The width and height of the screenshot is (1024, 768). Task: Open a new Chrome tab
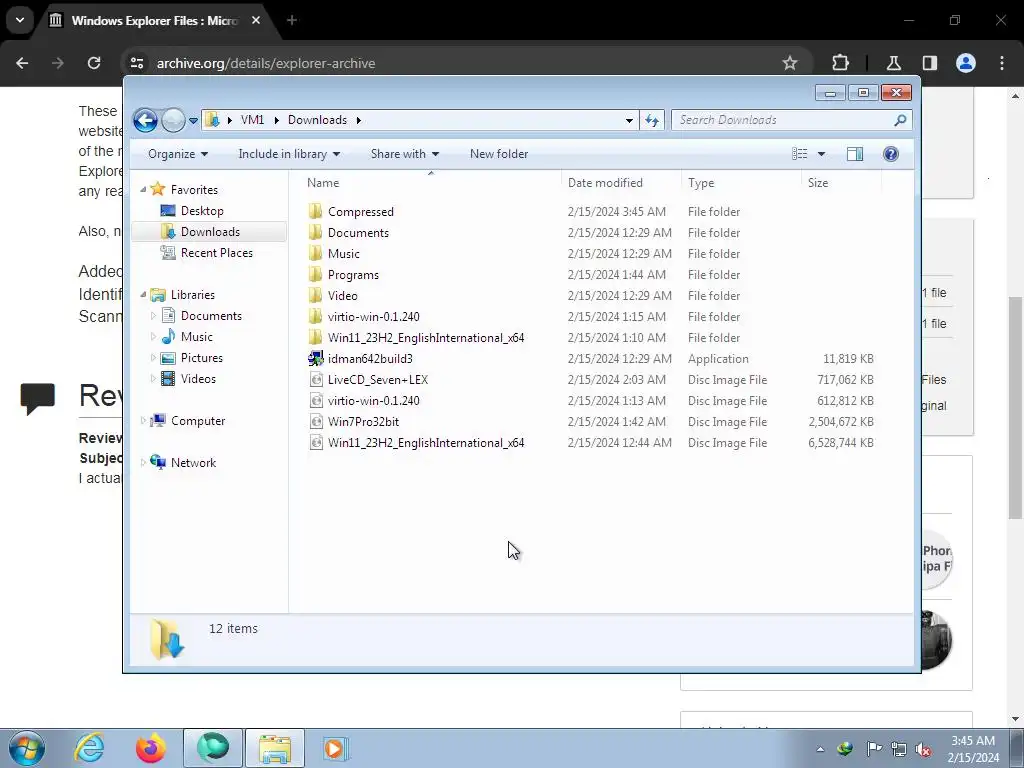tap(292, 20)
